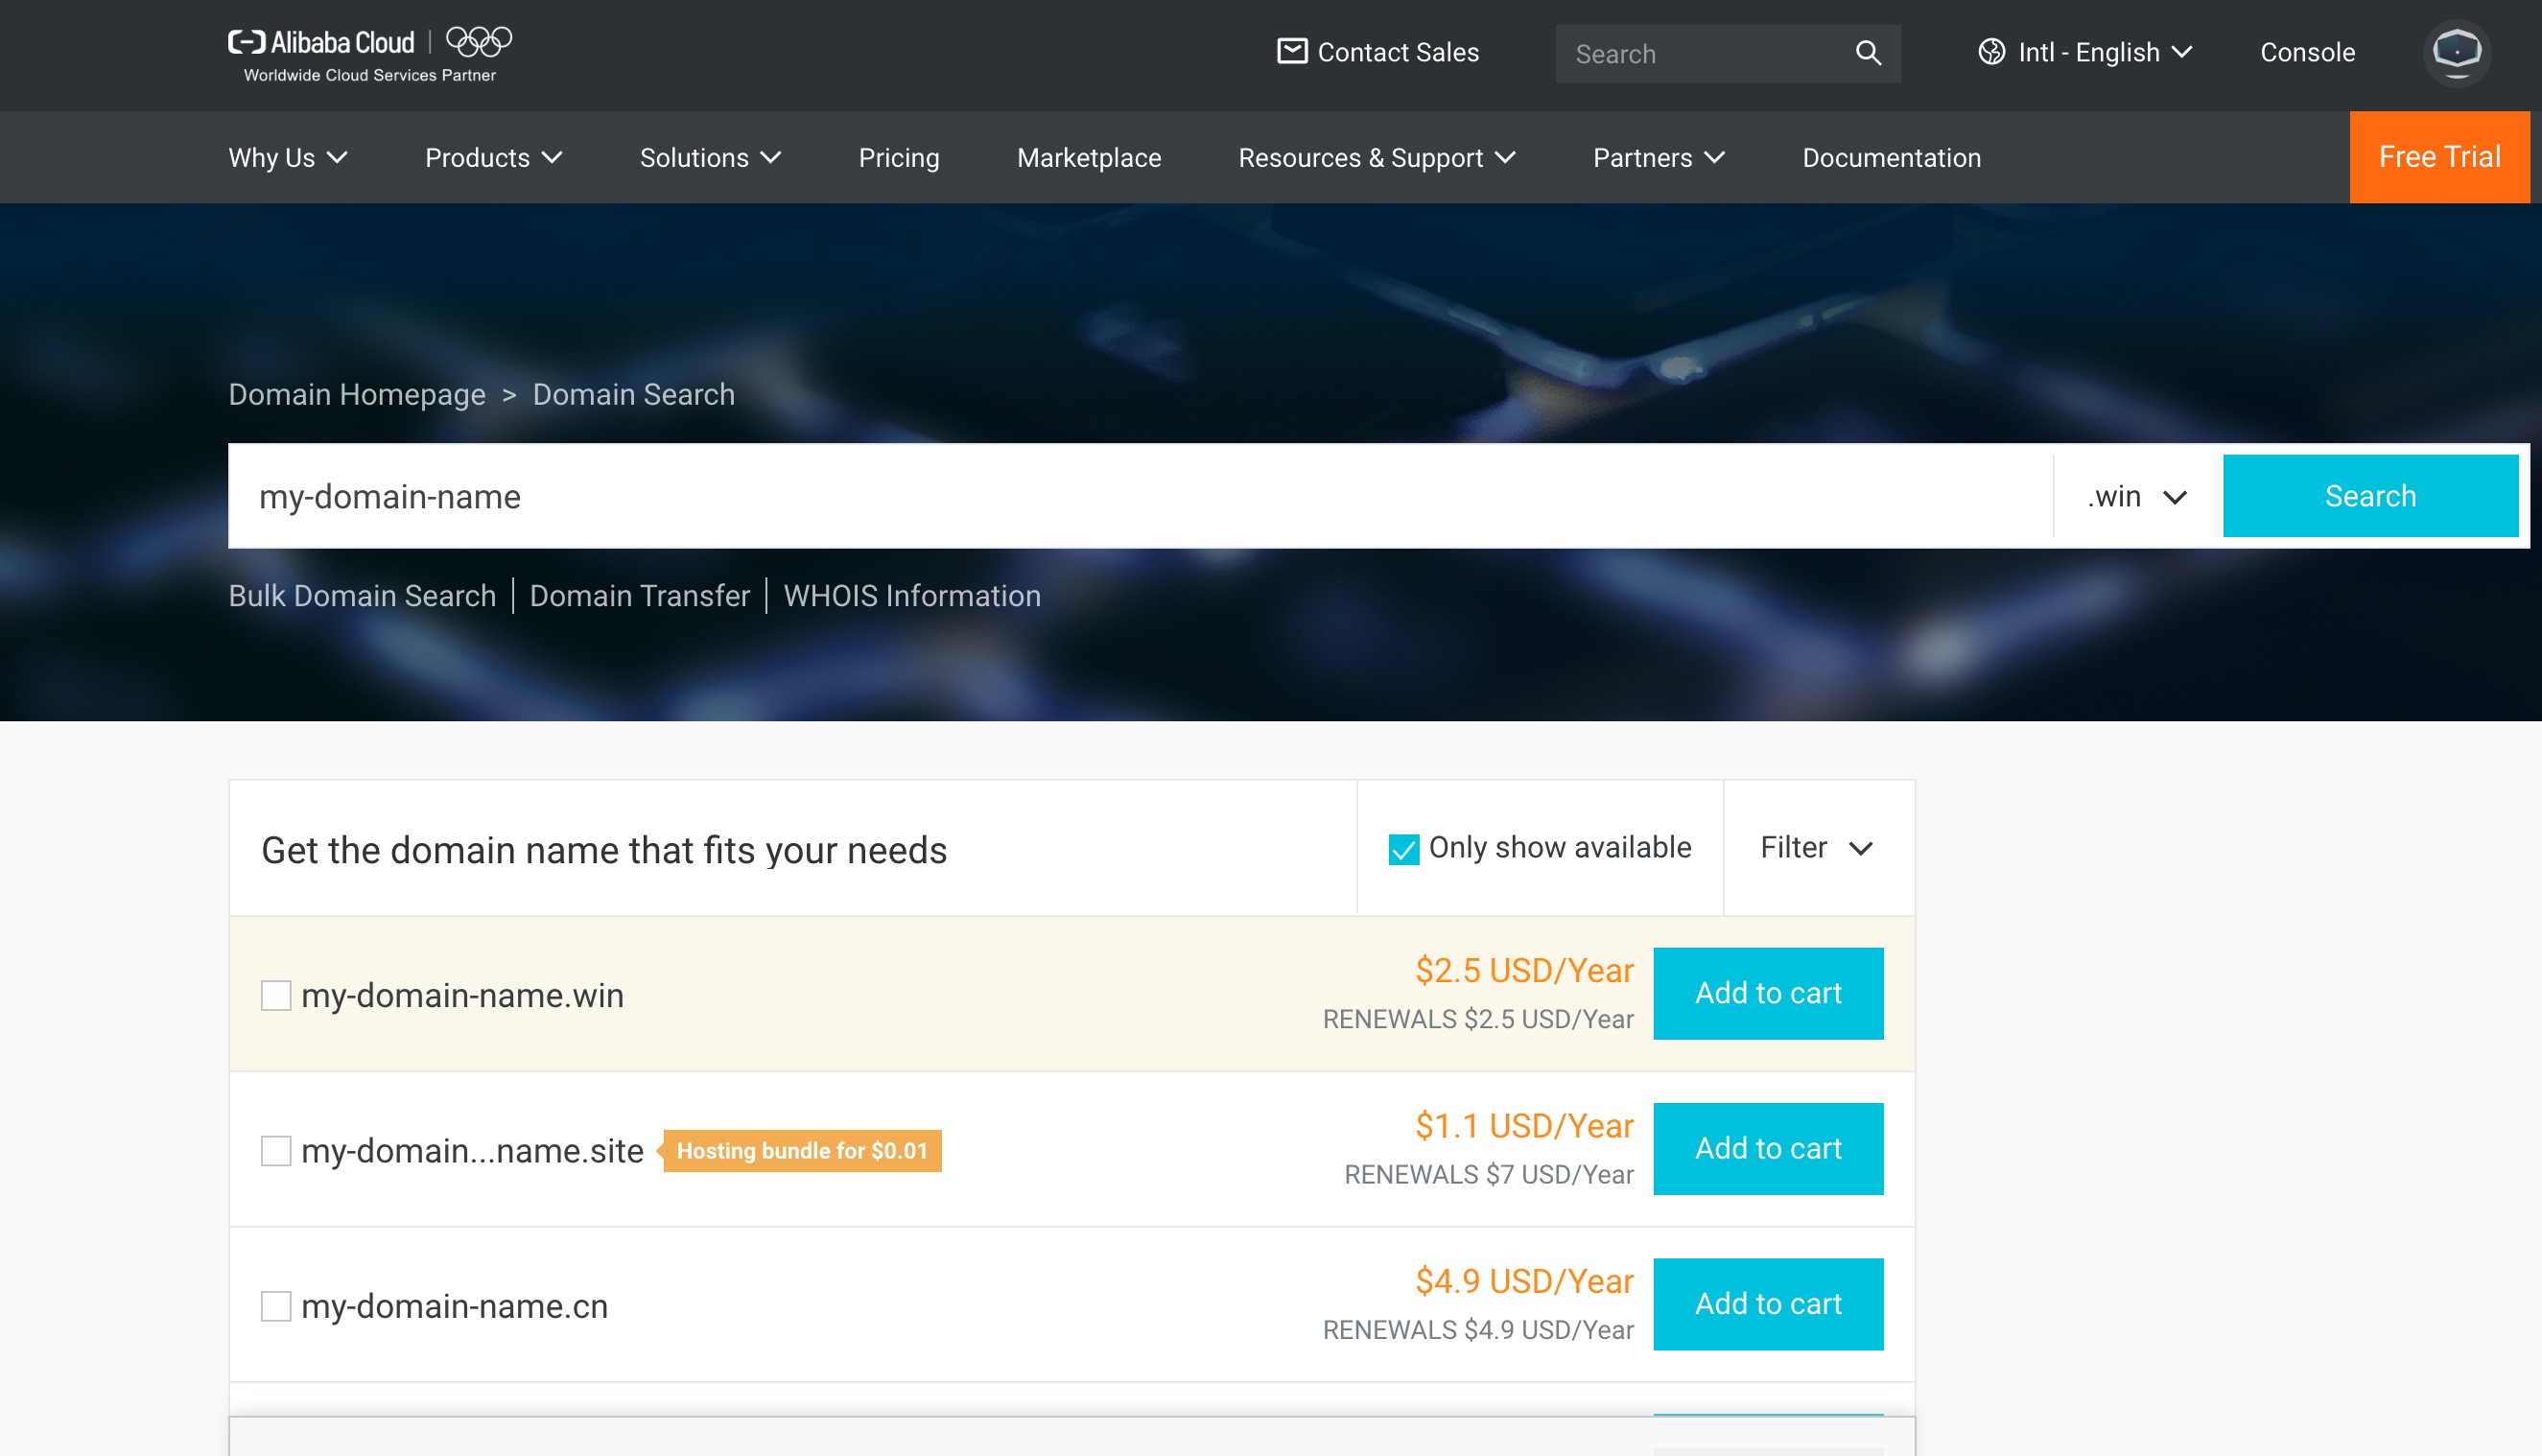2542x1456 pixels.
Task: Uncheck Only show available checkbox
Action: coord(1403,849)
